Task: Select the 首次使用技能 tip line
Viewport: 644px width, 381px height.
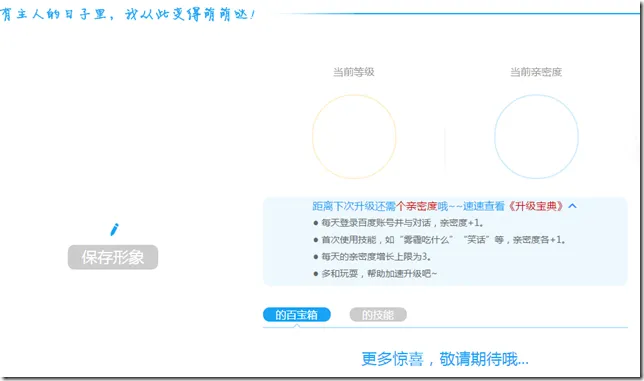Action: pos(439,240)
